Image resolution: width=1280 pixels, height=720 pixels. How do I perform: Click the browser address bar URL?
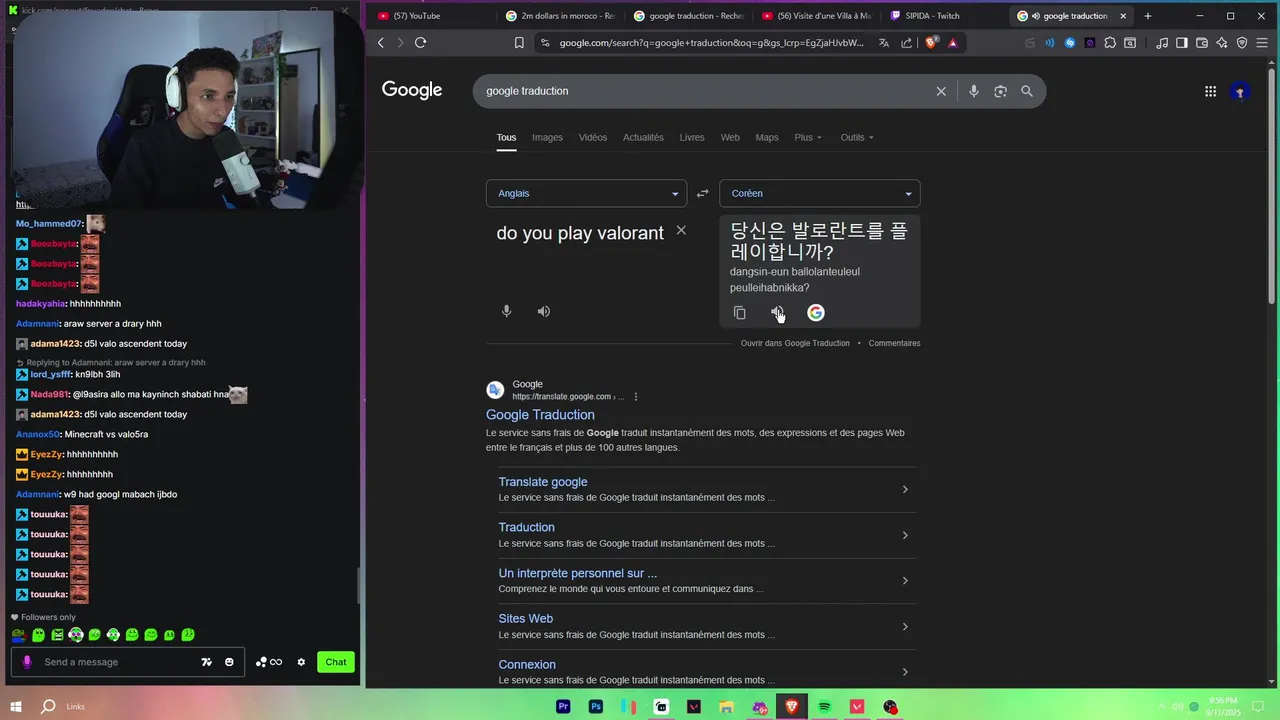click(711, 43)
